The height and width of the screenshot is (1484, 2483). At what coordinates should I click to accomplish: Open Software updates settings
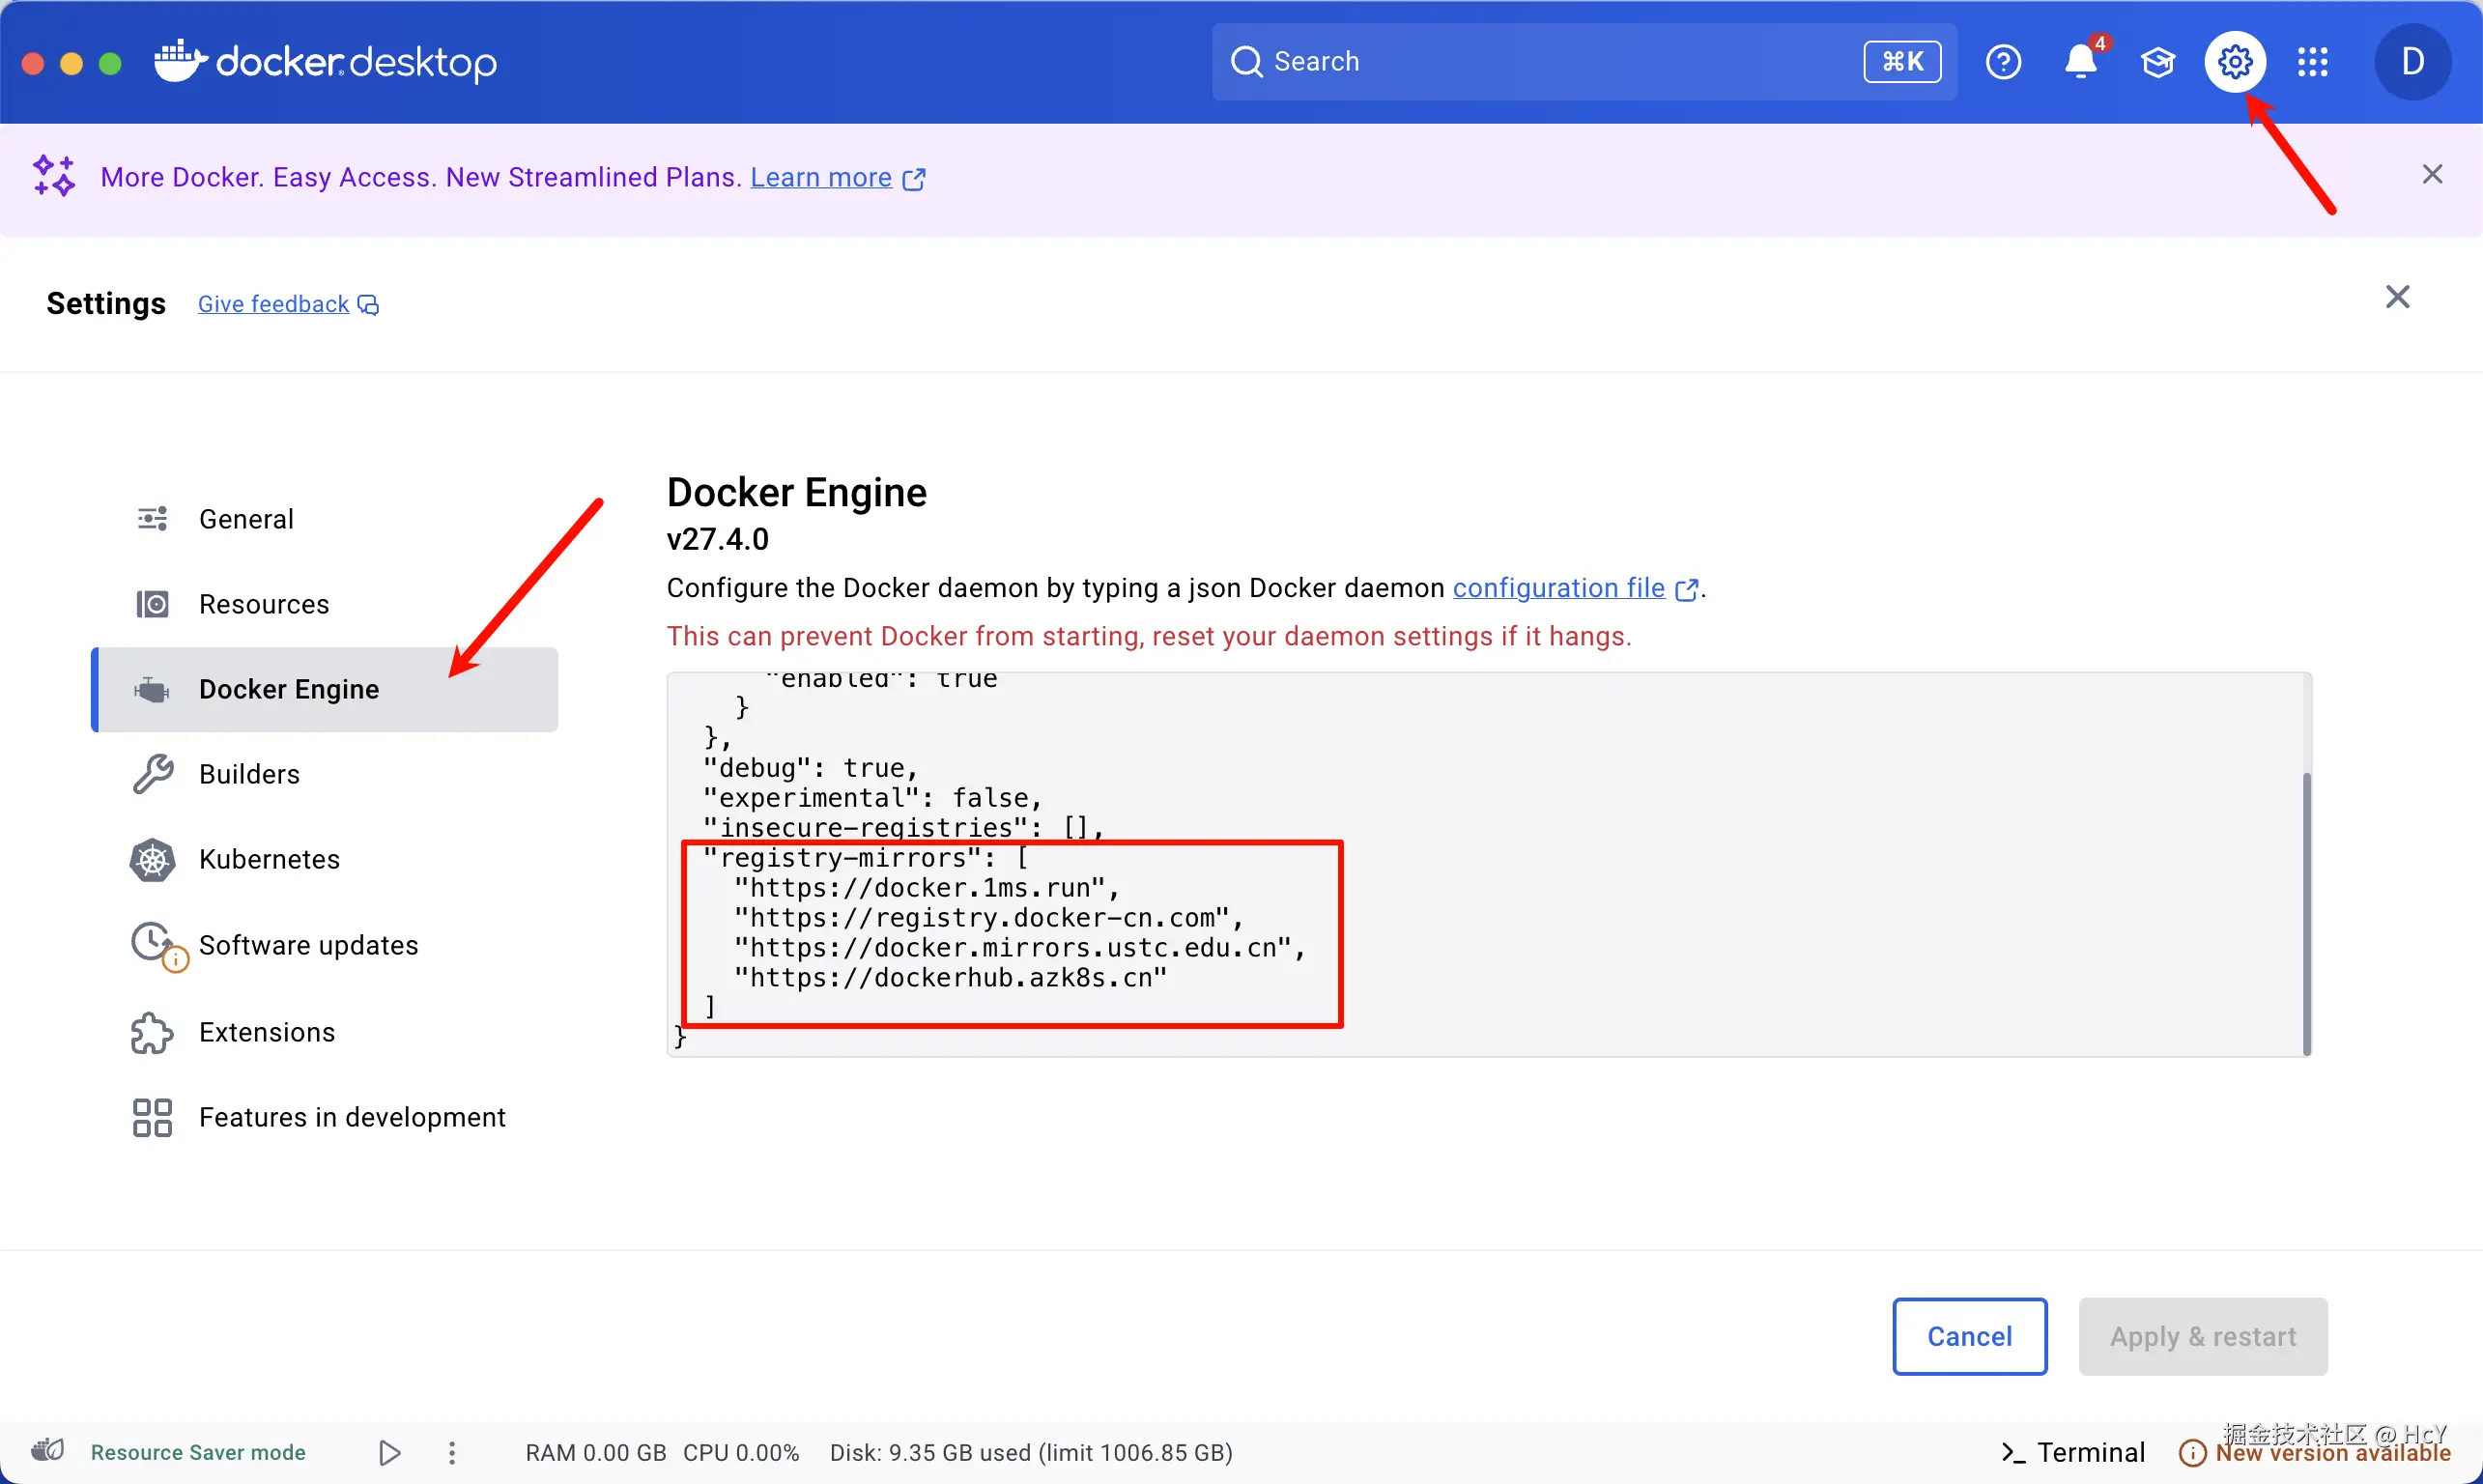point(308,945)
